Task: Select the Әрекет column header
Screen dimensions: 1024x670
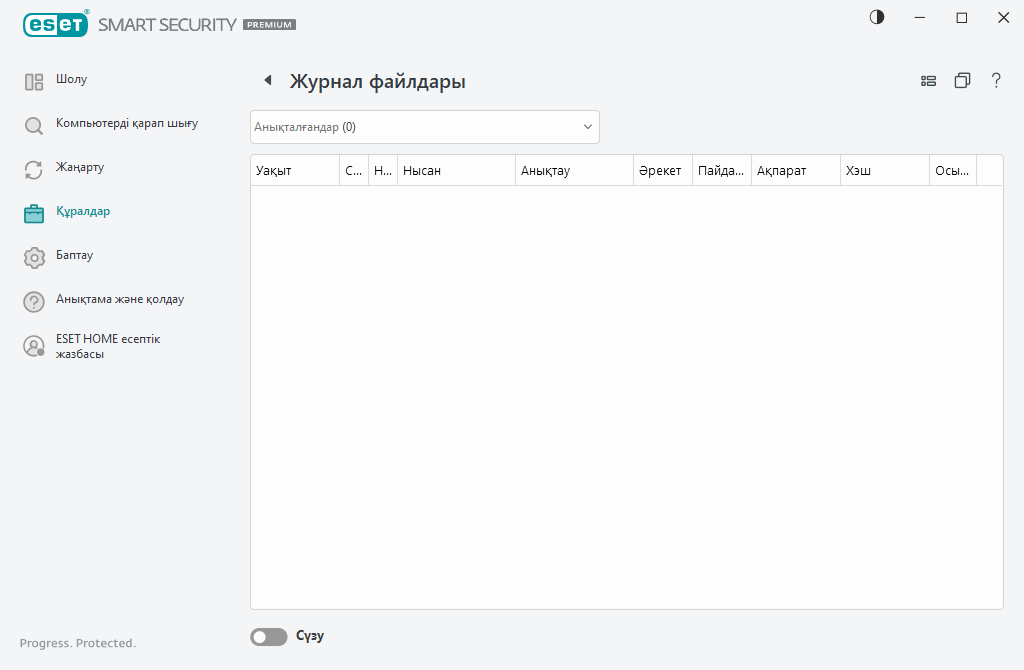Action: tap(661, 170)
